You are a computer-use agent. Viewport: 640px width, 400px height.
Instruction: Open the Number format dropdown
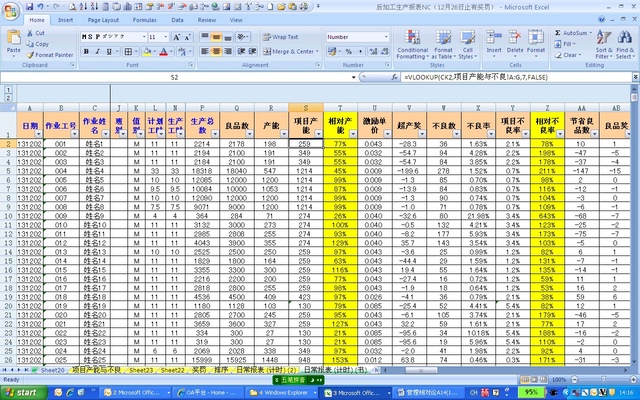coord(386,37)
